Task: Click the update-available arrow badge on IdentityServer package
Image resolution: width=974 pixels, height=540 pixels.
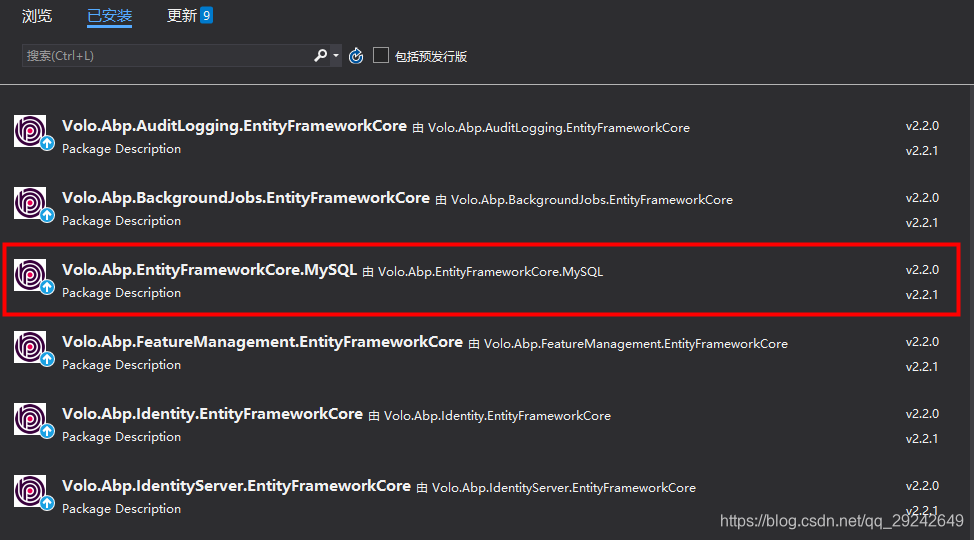Action: (x=47, y=504)
